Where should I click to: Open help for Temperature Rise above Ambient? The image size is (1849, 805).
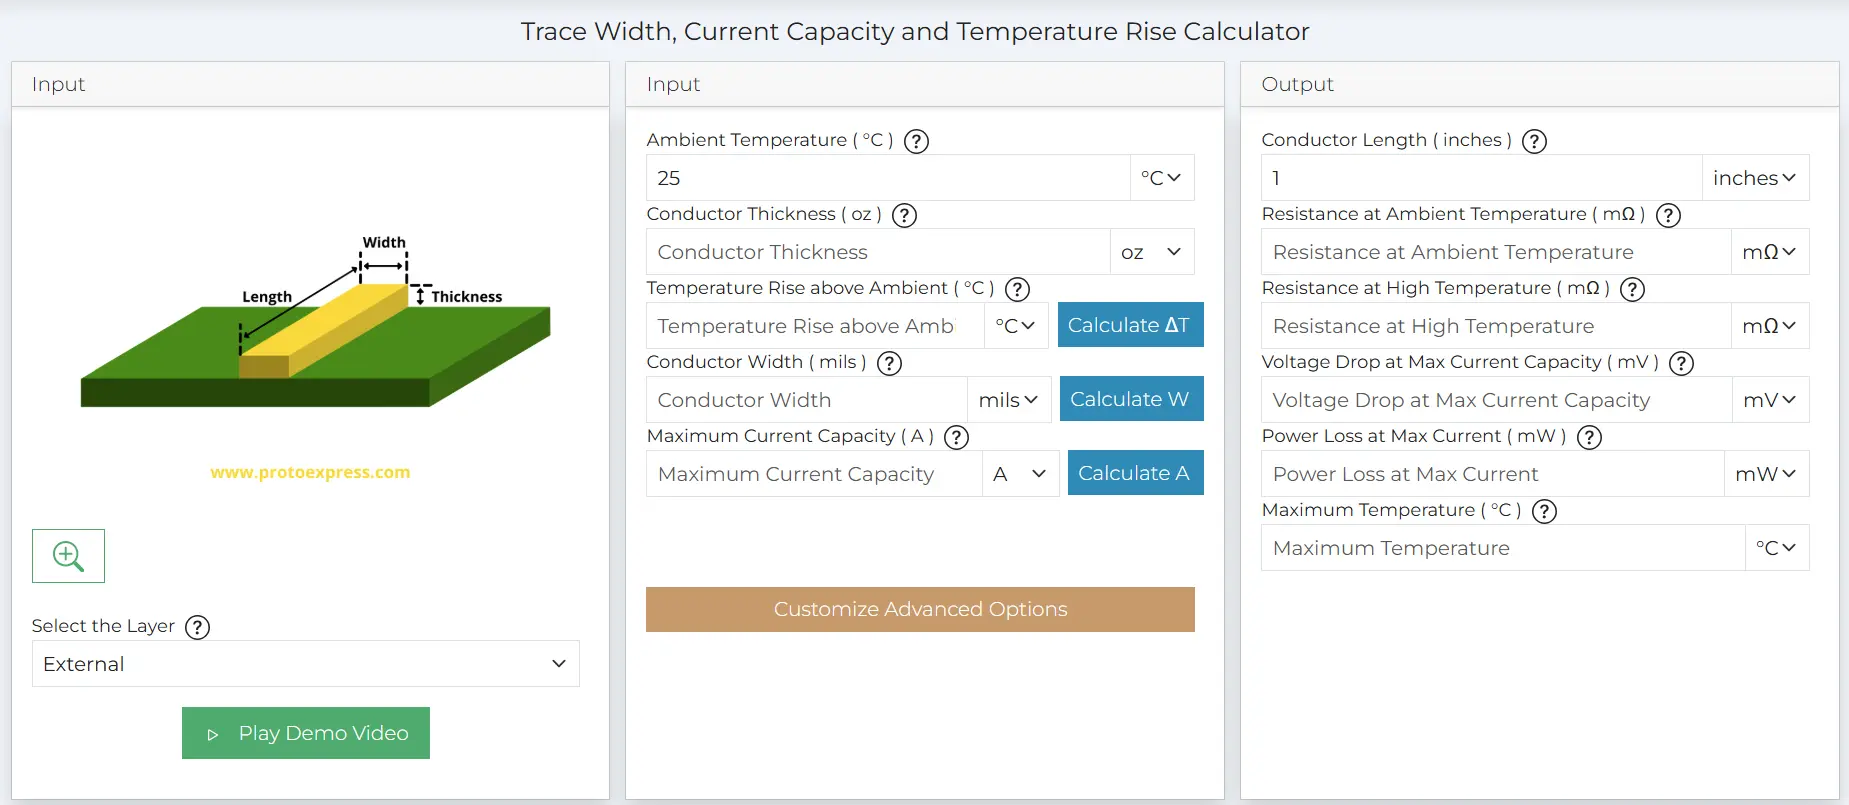[1017, 289]
